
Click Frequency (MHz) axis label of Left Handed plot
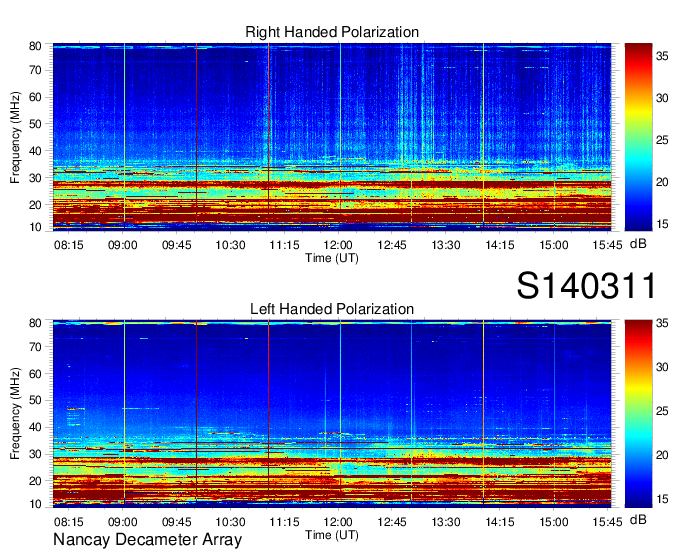click(16, 414)
